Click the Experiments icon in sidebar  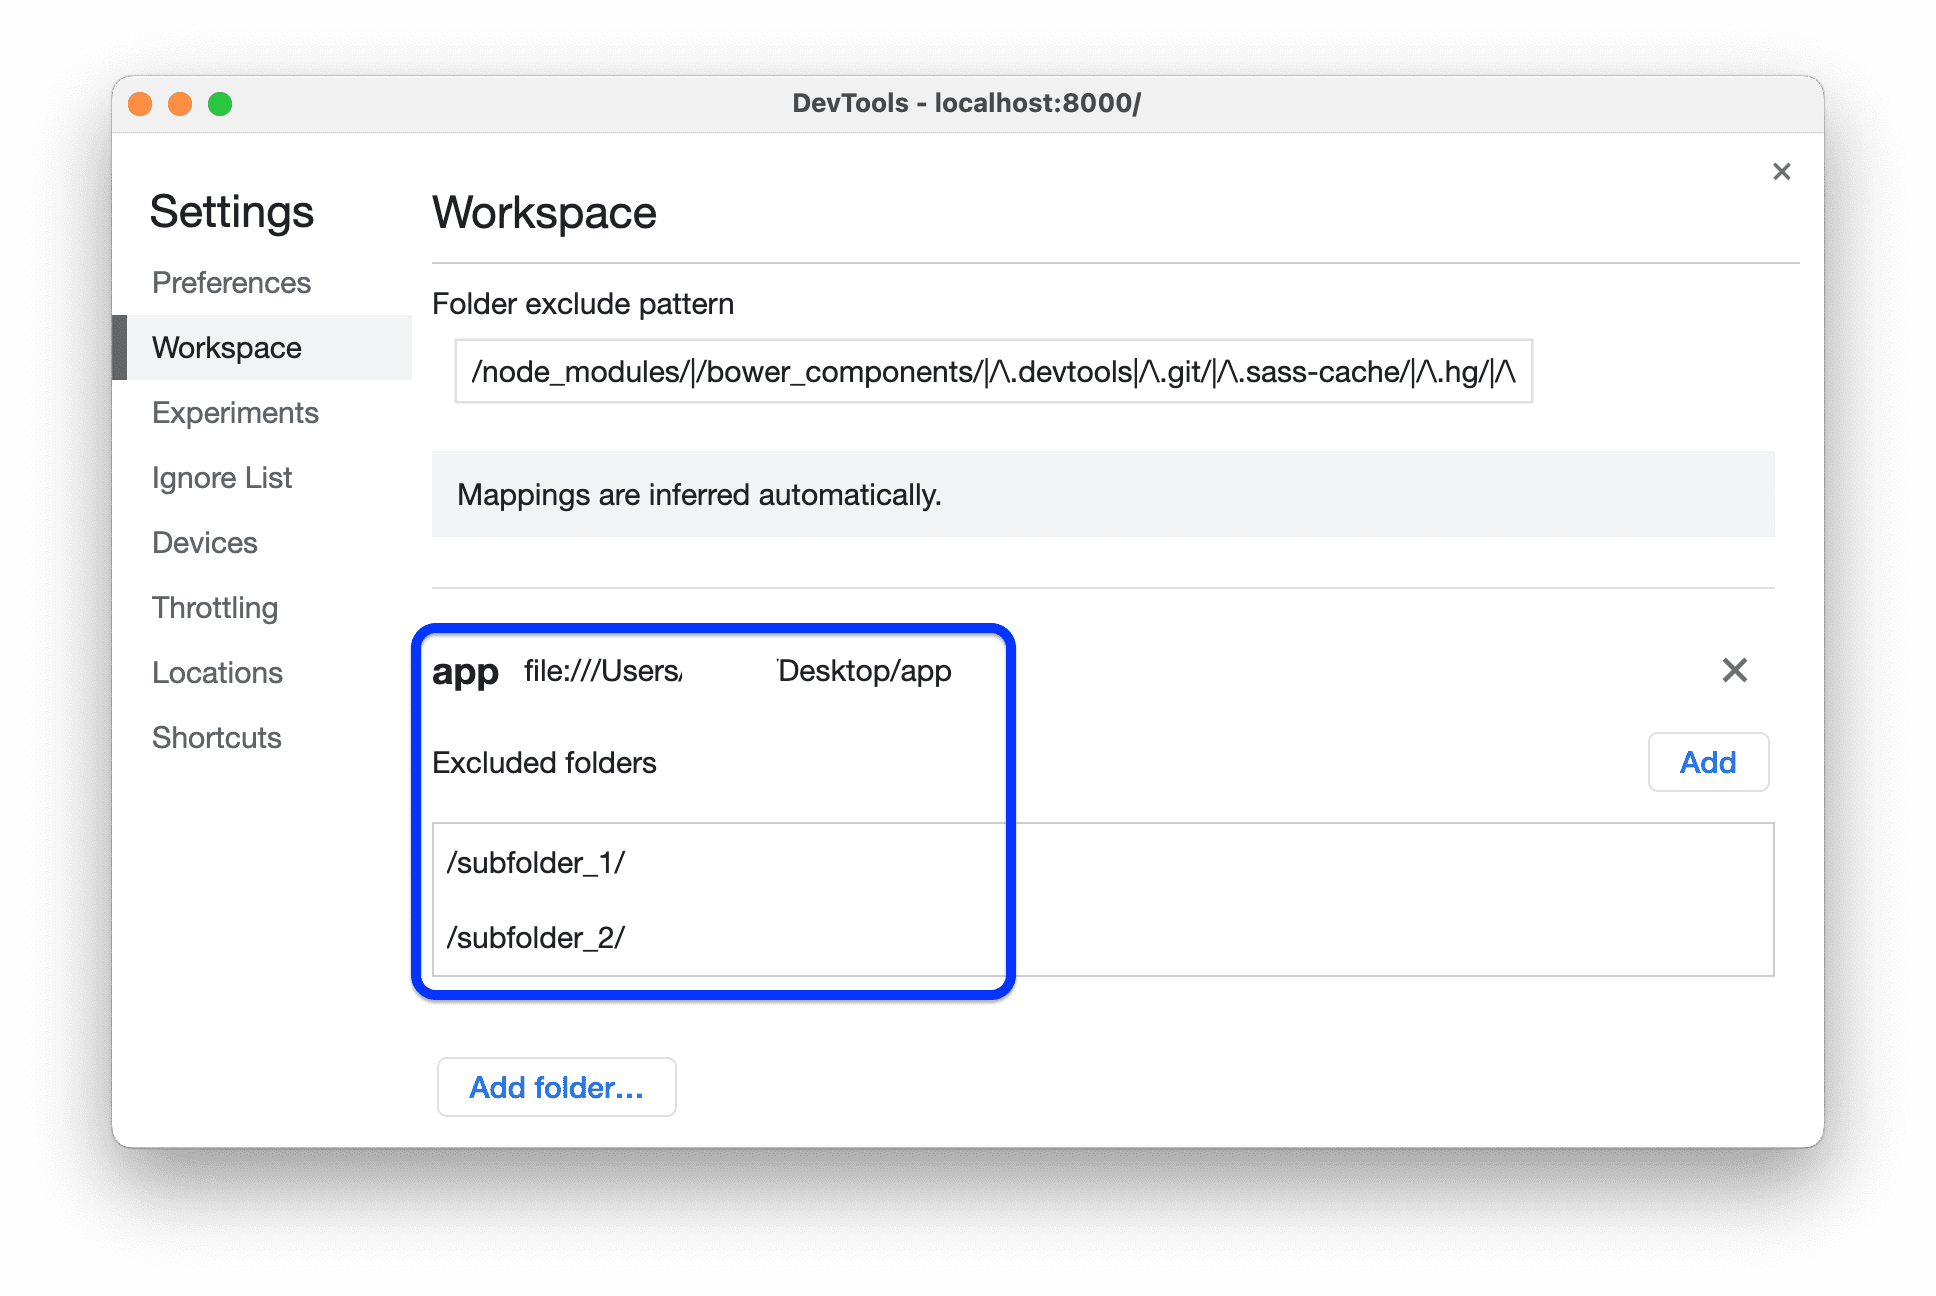click(236, 412)
